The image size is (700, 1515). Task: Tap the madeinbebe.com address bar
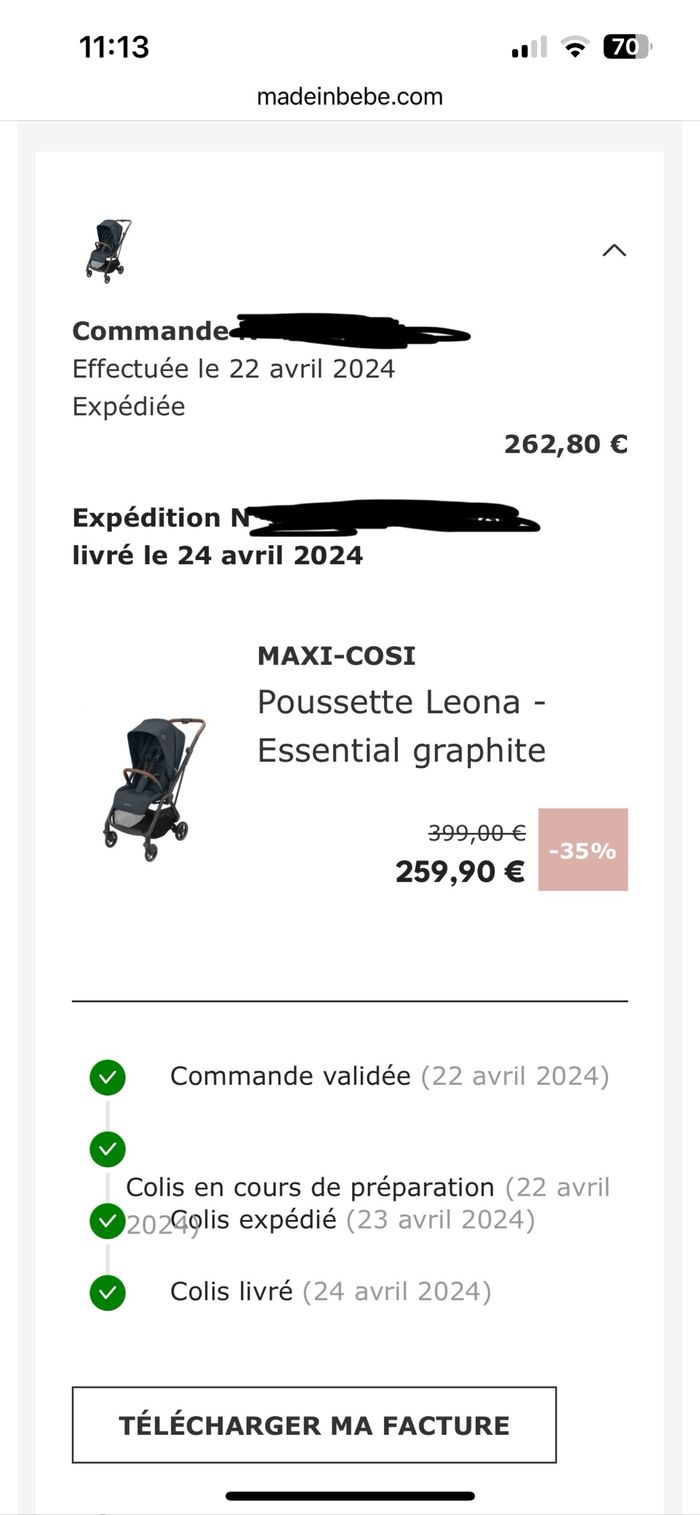click(350, 96)
